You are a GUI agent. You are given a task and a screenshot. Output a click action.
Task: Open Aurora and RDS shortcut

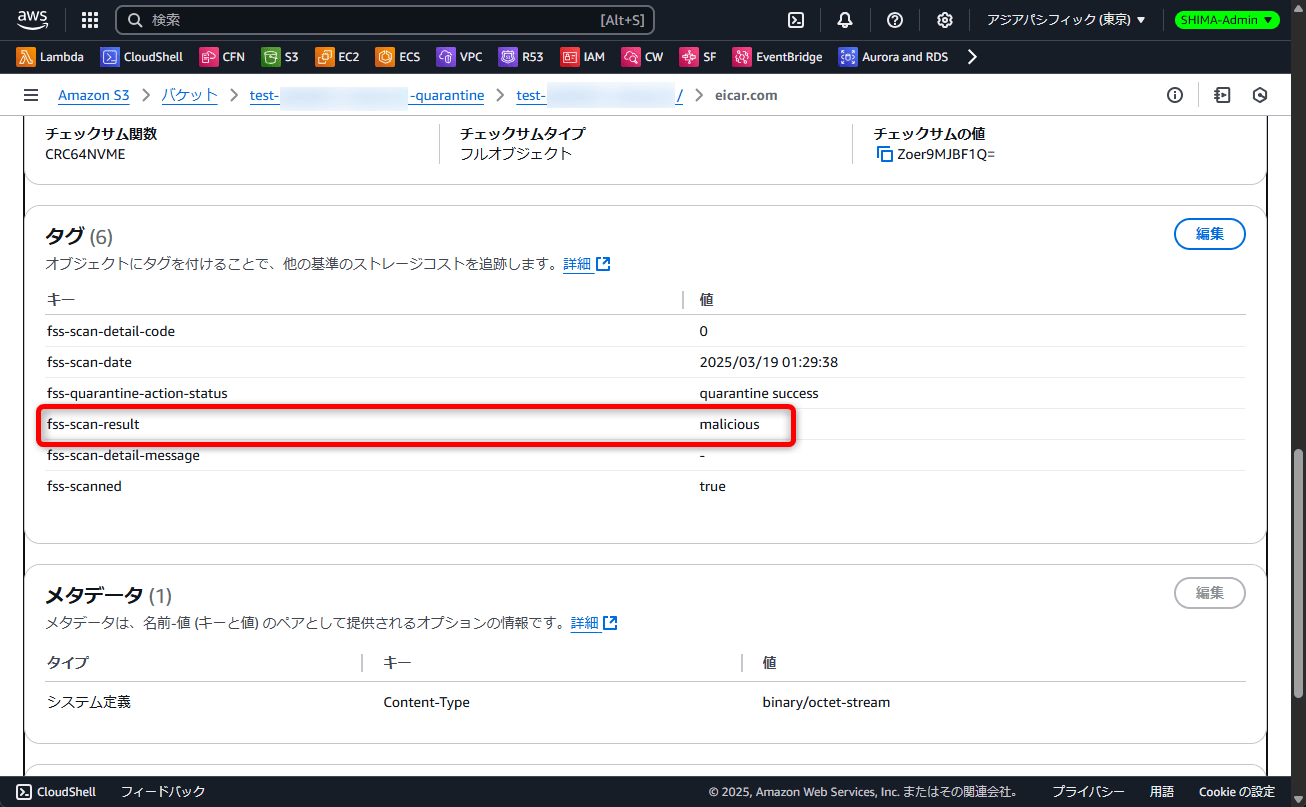point(894,57)
